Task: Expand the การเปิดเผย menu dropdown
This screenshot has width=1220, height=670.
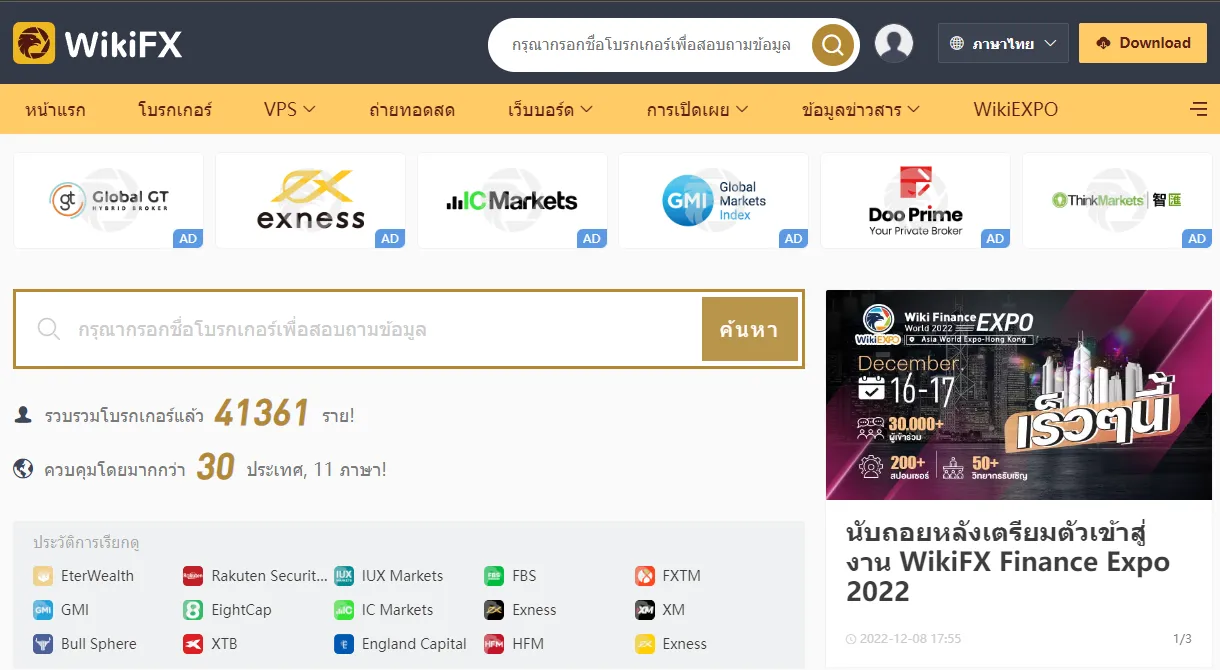Action: [x=695, y=110]
